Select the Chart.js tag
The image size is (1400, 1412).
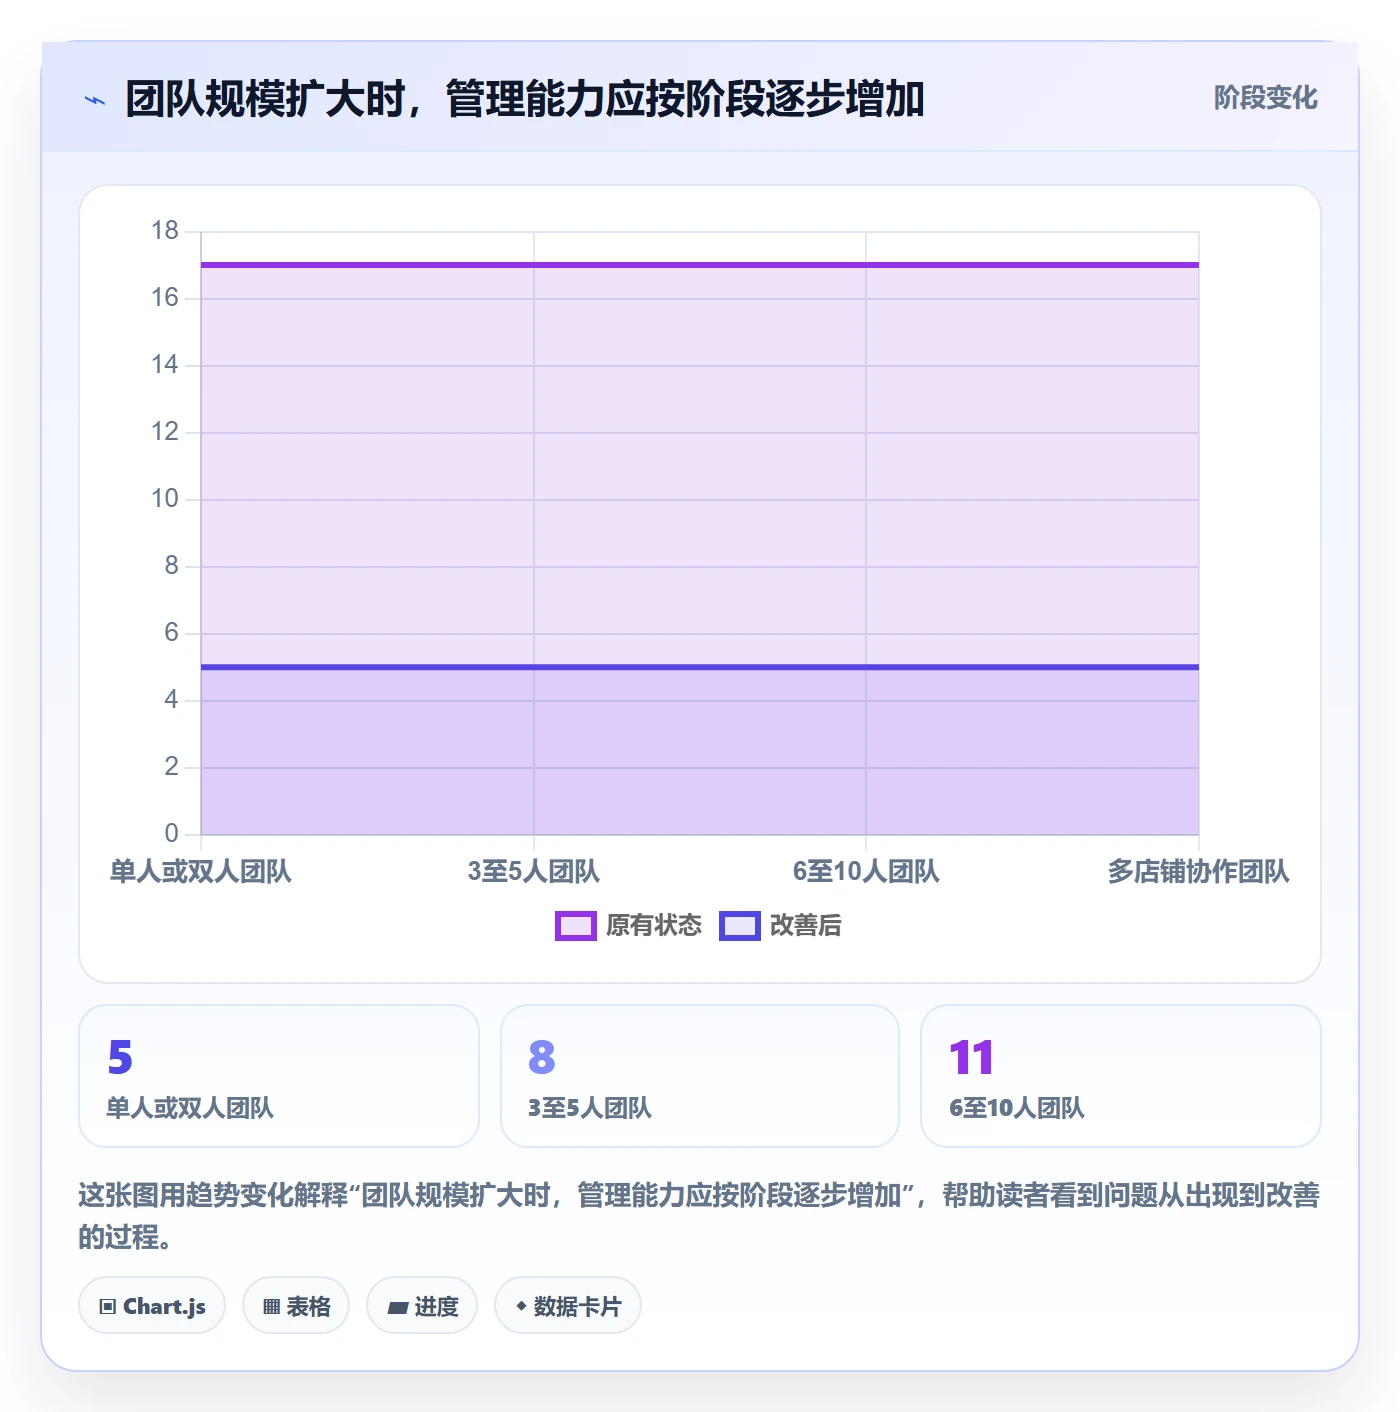152,1306
